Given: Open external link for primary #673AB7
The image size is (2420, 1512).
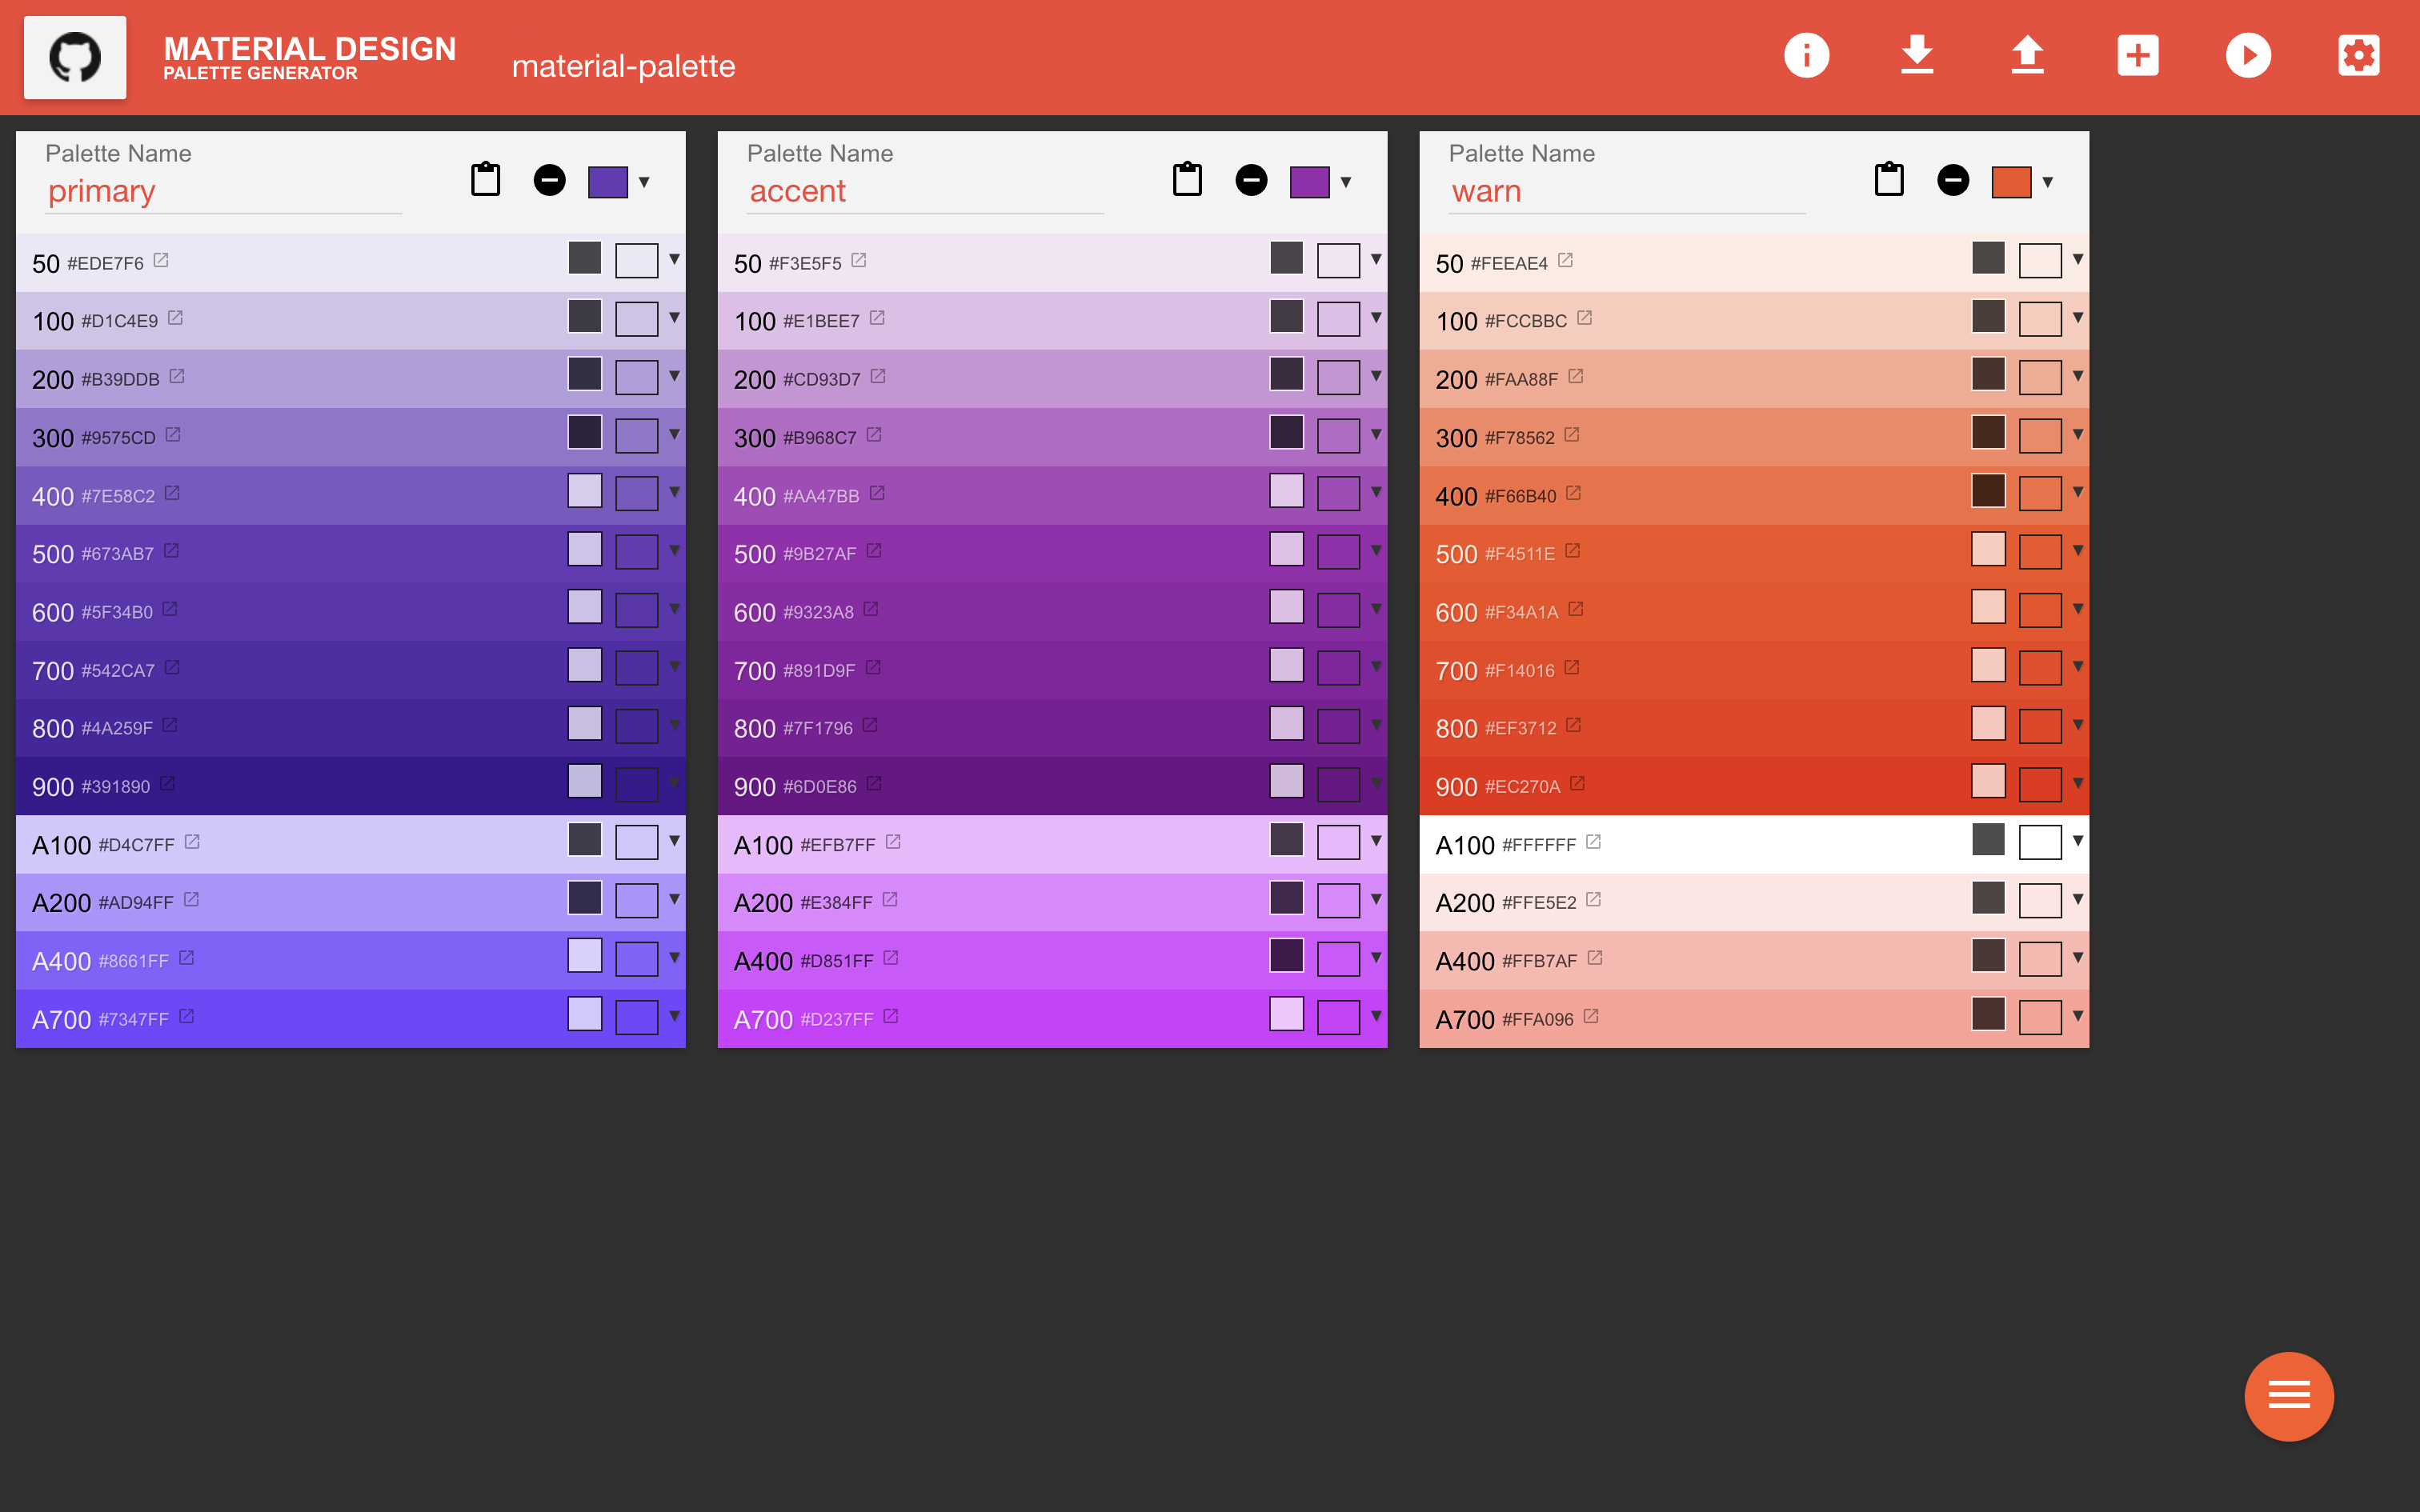Looking at the screenshot, I should 172,551.
